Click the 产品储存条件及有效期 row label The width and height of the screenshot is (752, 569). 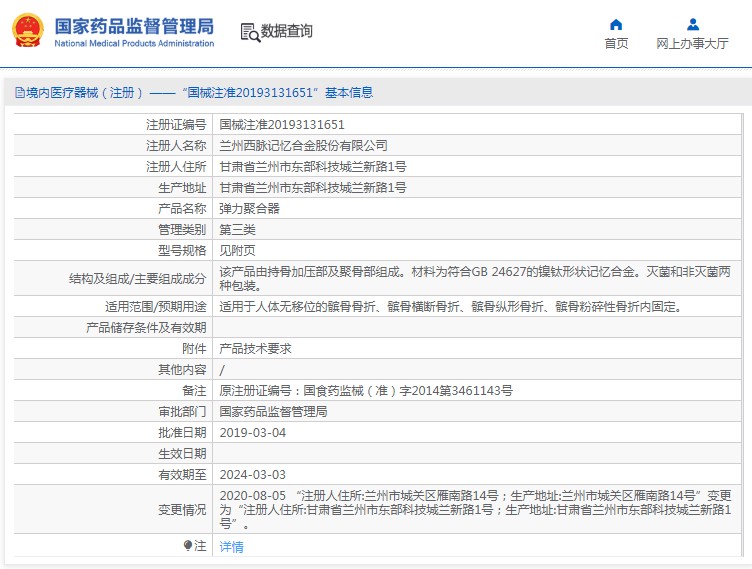pyautogui.click(x=146, y=328)
